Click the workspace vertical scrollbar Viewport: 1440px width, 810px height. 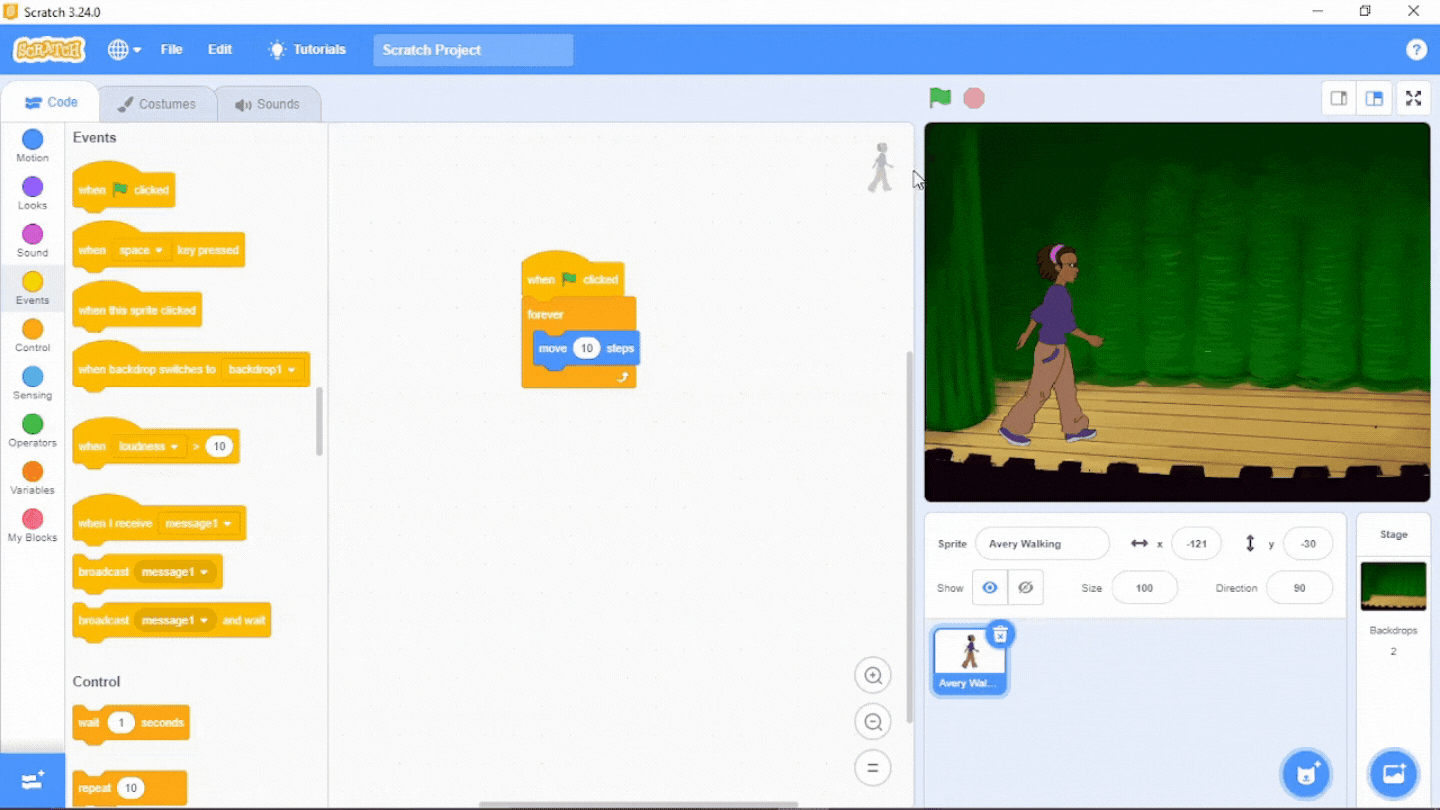[908, 536]
